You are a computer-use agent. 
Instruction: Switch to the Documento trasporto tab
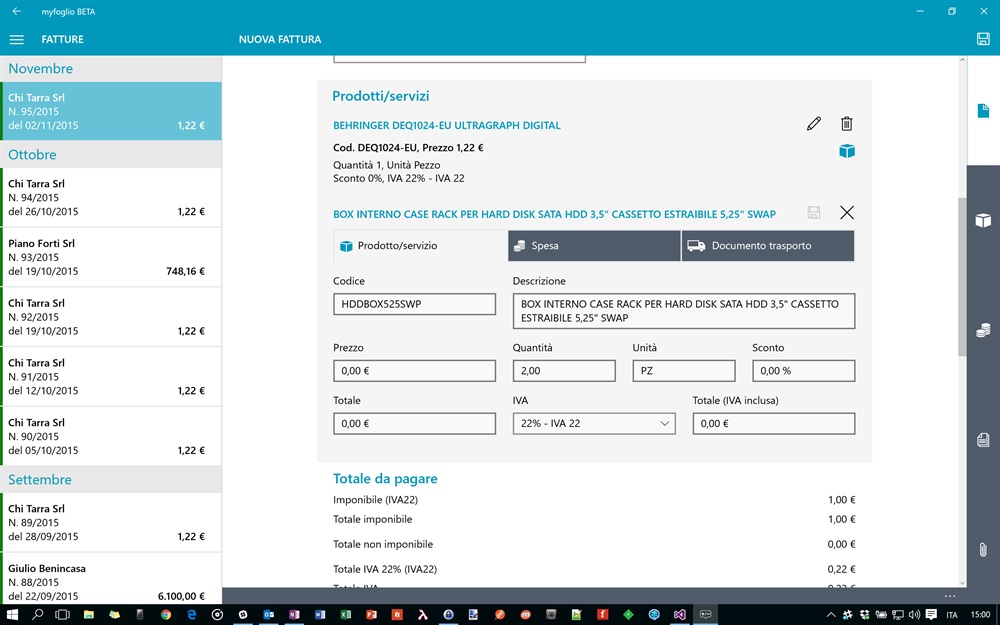point(768,246)
